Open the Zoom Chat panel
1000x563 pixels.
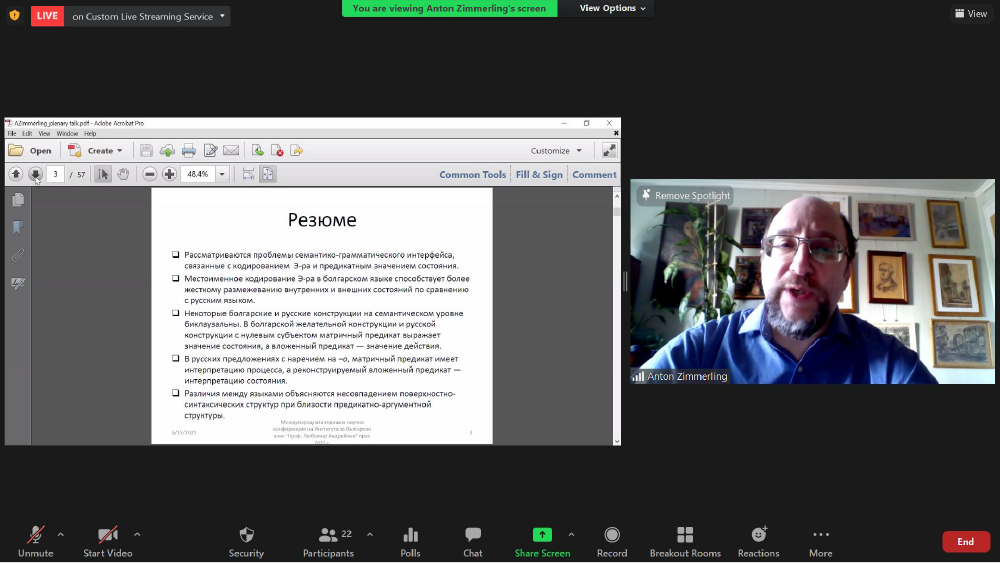point(473,541)
